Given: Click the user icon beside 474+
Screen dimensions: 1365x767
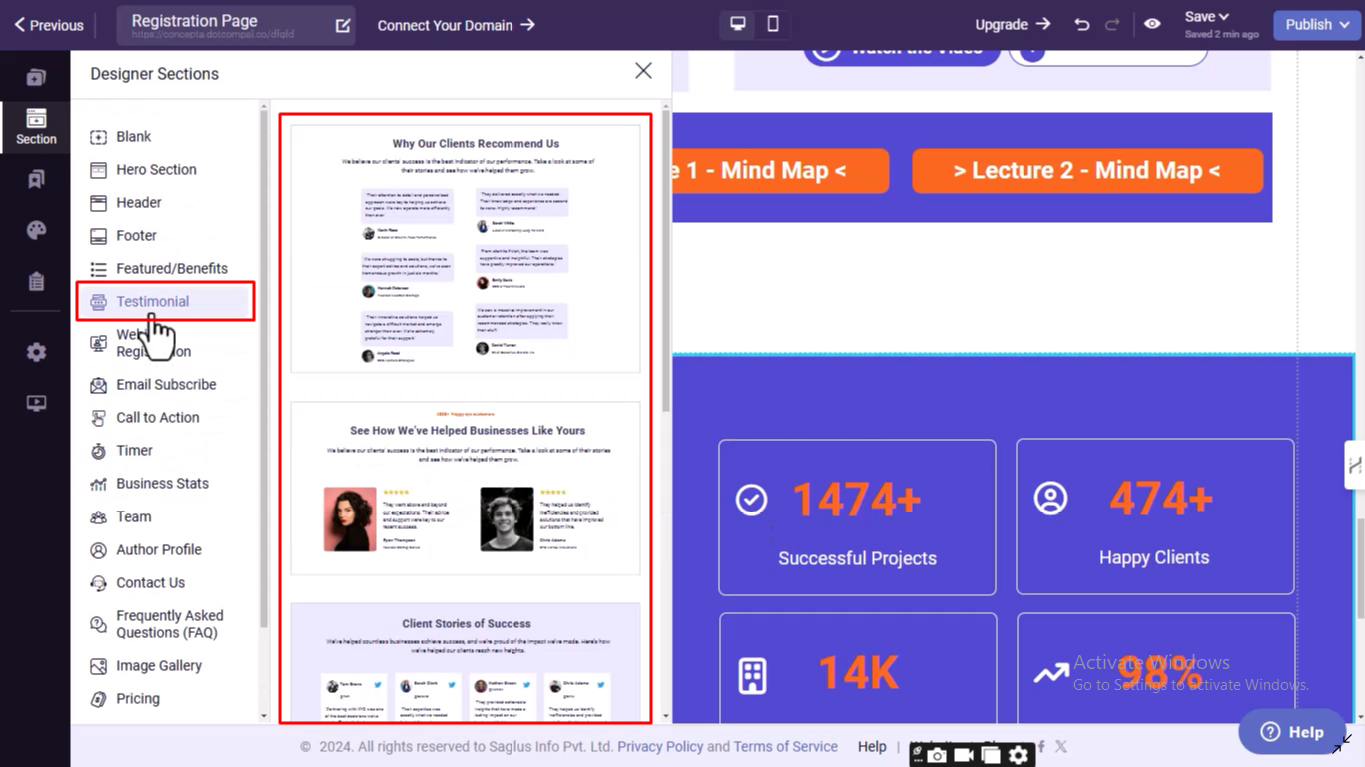Looking at the screenshot, I should coord(1050,498).
